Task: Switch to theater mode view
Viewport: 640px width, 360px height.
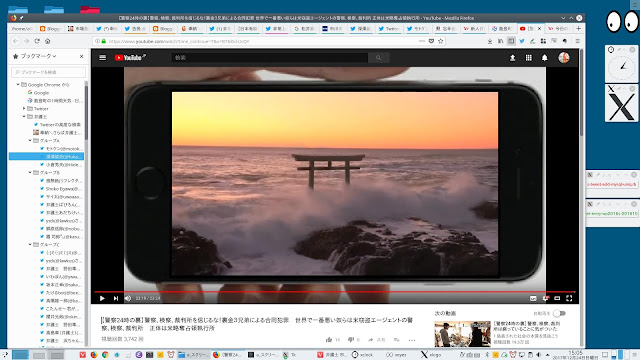Action: point(557,298)
